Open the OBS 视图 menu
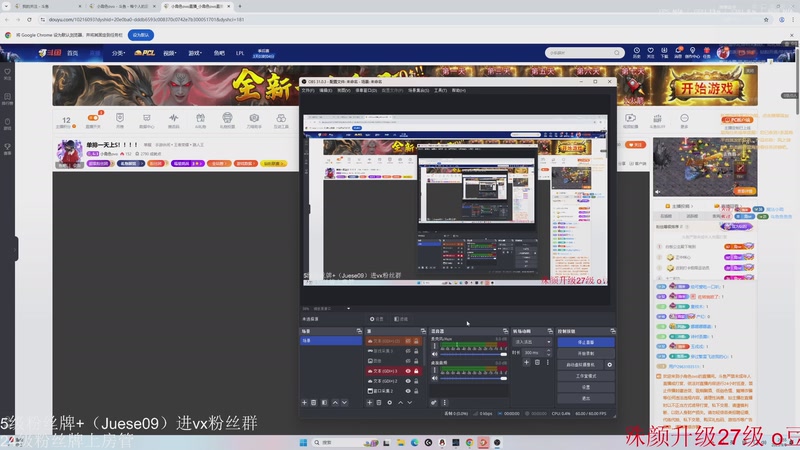Screen dimensions: 800x450 point(344,90)
